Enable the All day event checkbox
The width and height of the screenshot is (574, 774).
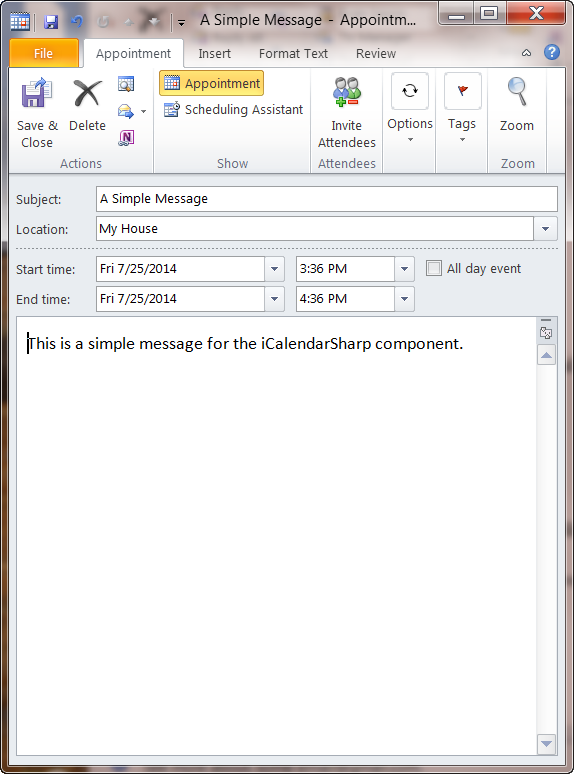[433, 269]
